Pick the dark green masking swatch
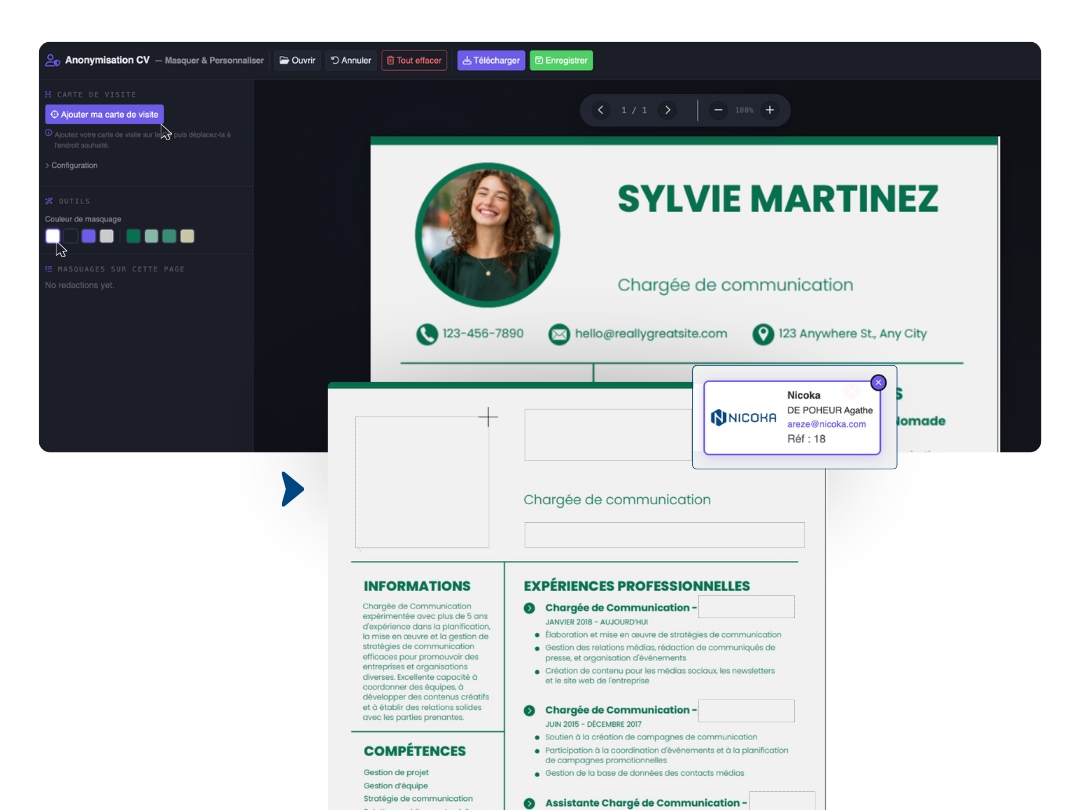The image size is (1080, 810). [x=133, y=236]
